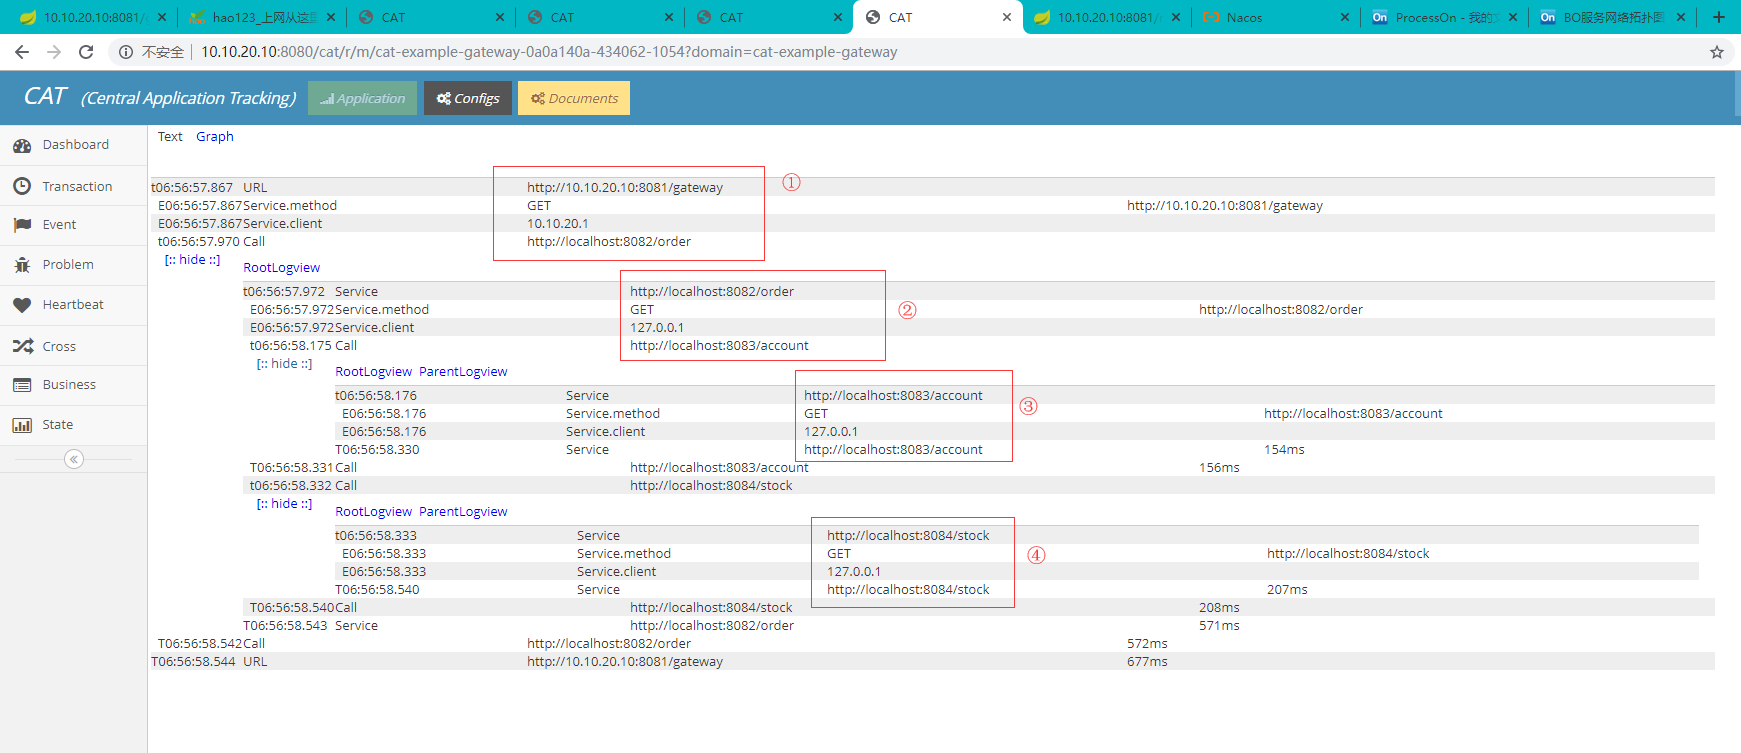Follow ParentLogview link above account service
The width and height of the screenshot is (1741, 753).
click(x=463, y=372)
